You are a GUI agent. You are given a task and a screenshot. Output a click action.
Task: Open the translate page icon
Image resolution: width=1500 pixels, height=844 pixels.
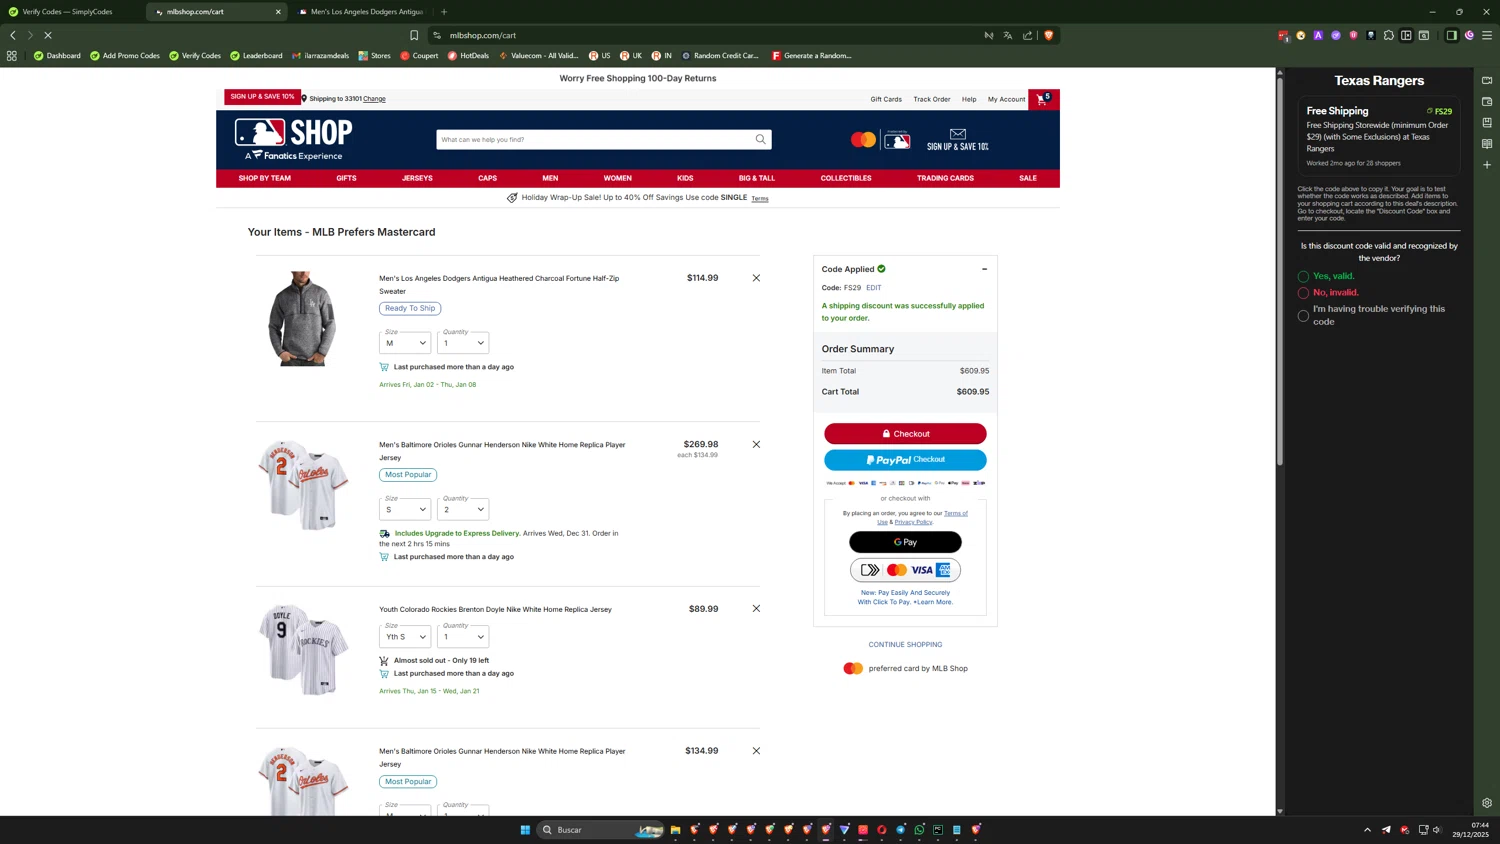click(x=1008, y=35)
